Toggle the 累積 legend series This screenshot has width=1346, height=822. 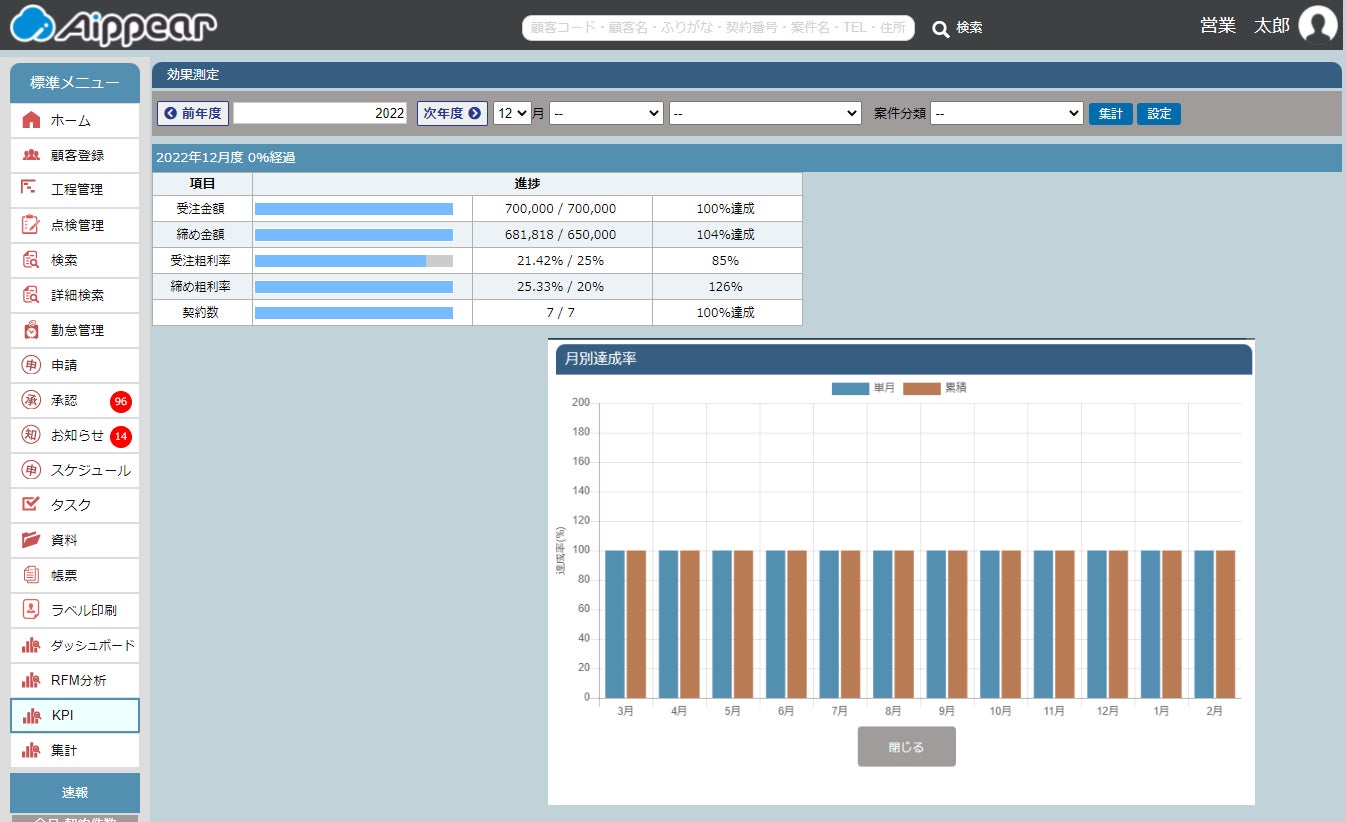click(x=921, y=388)
